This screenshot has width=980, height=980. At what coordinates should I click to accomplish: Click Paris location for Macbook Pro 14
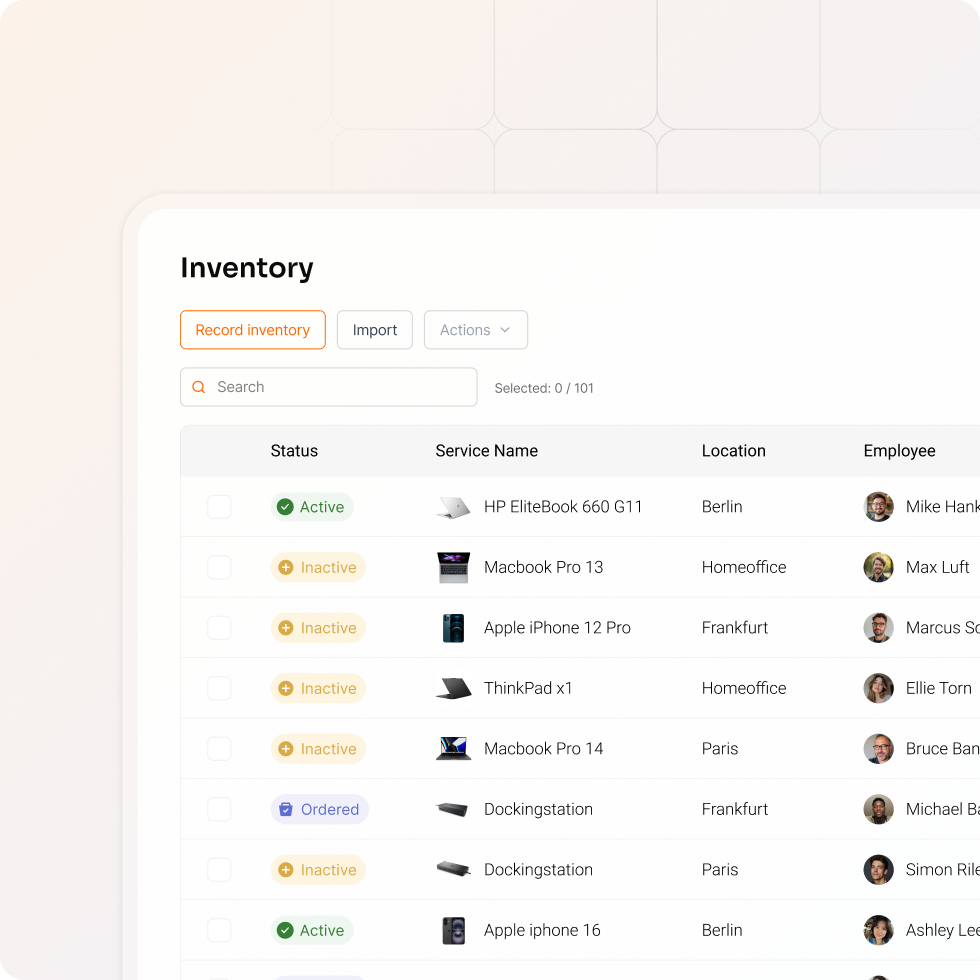click(x=719, y=749)
